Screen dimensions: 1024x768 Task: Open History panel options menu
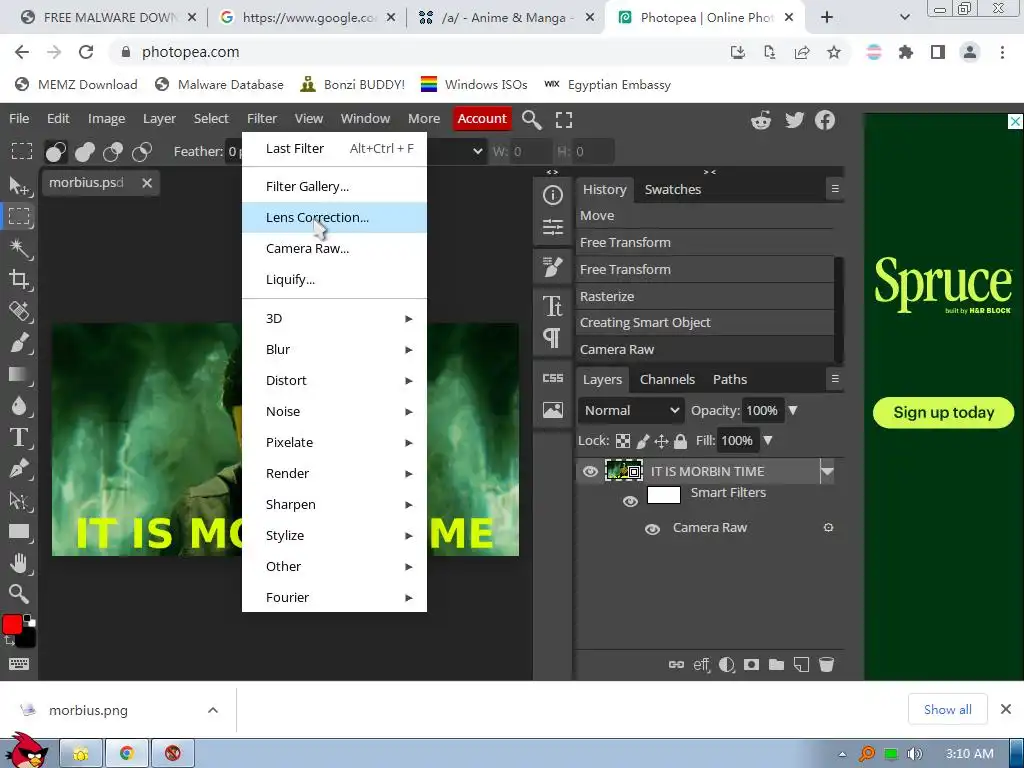(x=835, y=189)
